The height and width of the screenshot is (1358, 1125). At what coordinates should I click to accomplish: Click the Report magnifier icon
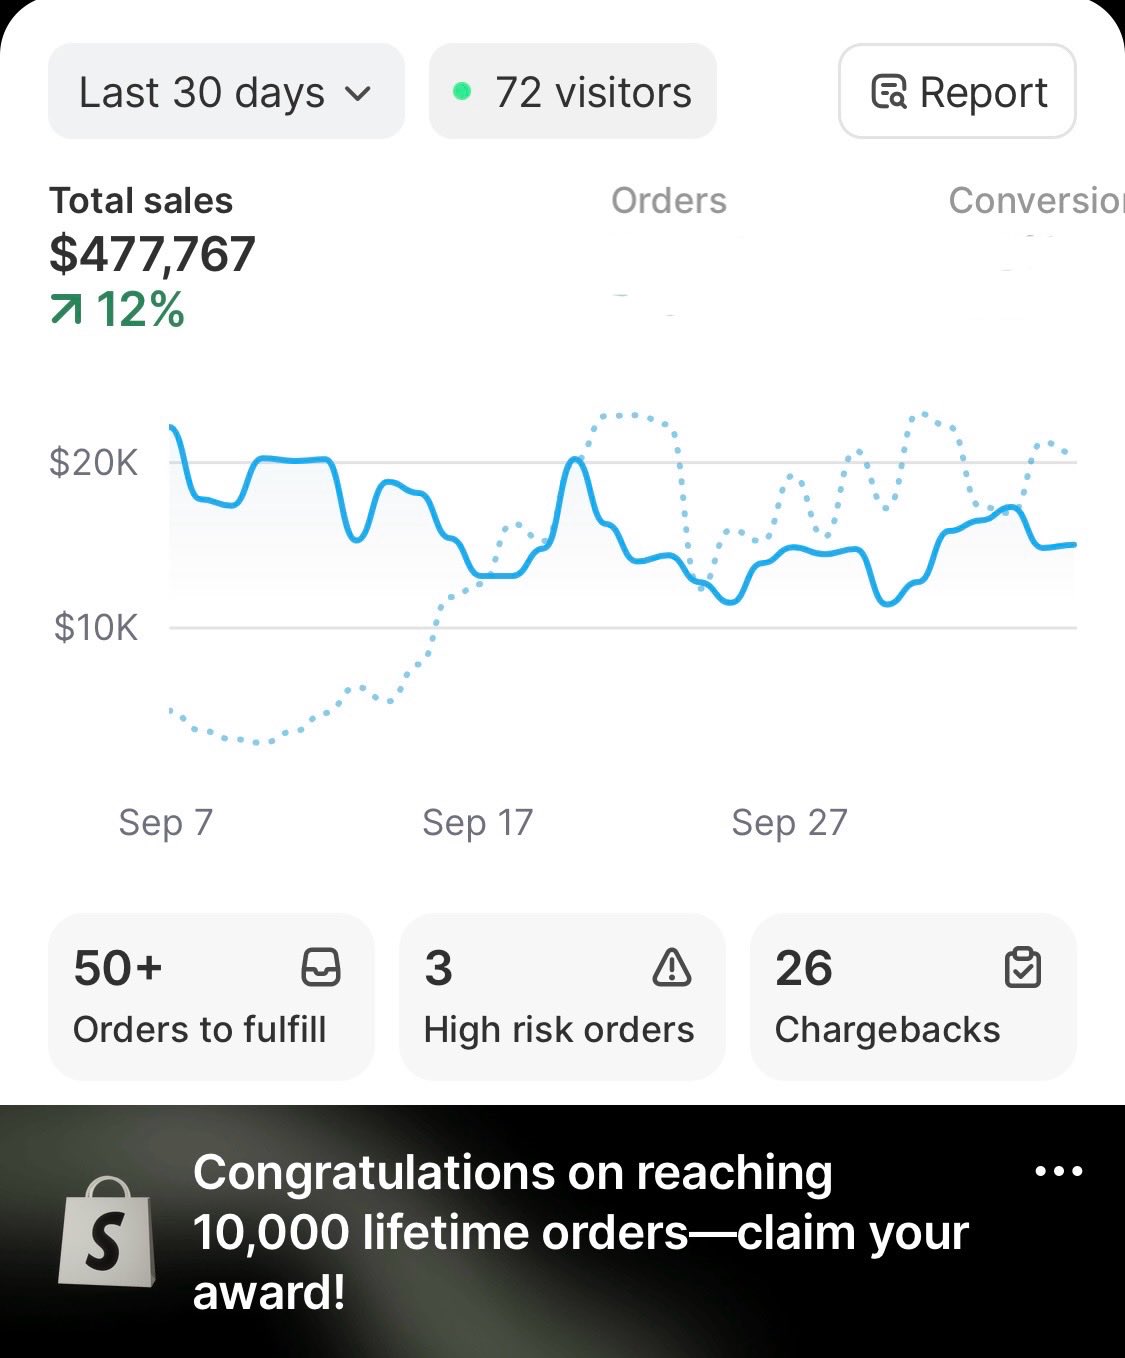pyautogui.click(x=889, y=92)
